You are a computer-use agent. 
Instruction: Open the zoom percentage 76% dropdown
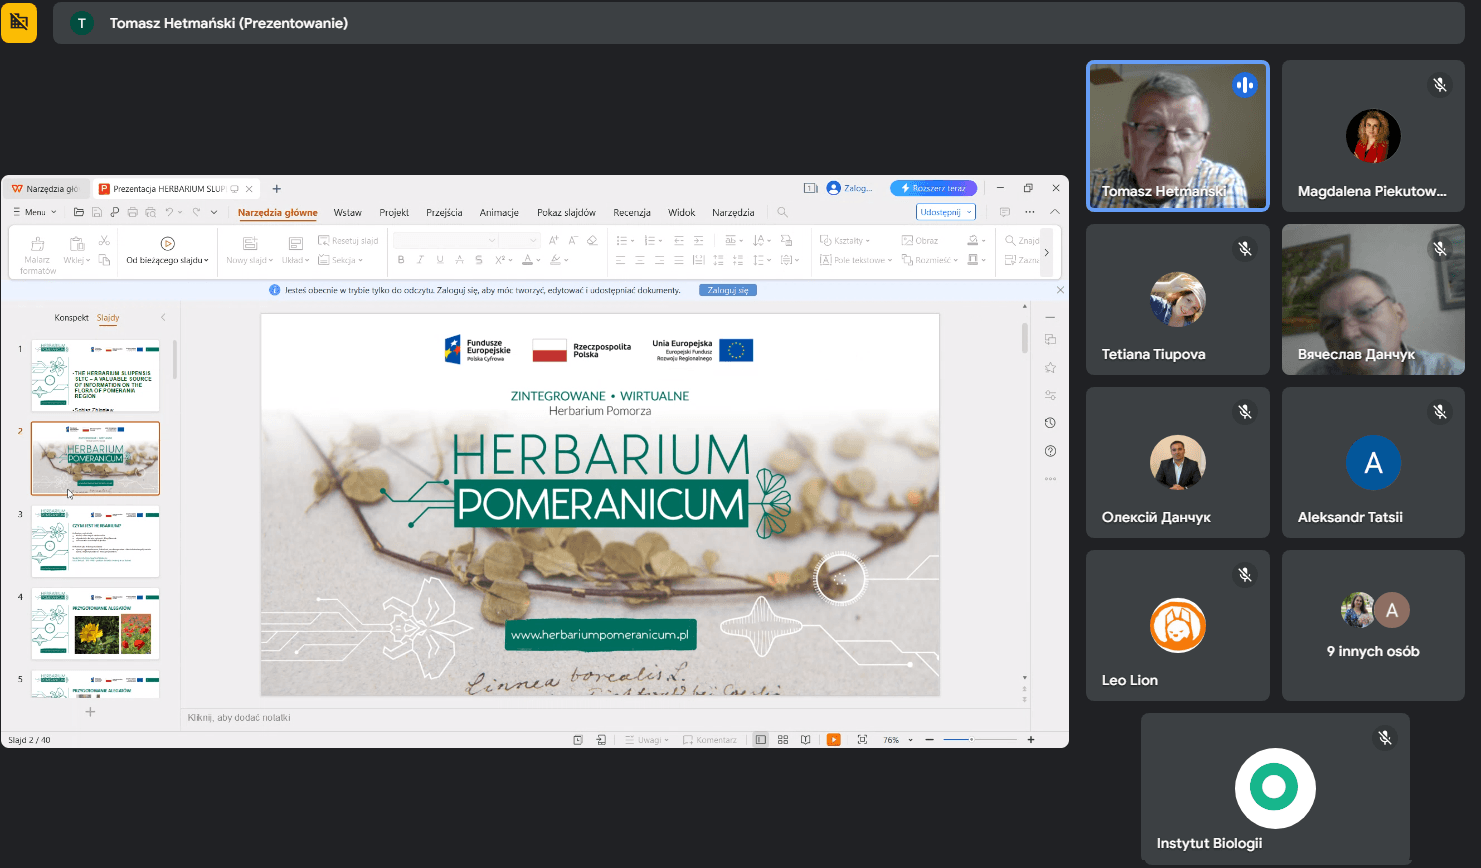click(898, 740)
